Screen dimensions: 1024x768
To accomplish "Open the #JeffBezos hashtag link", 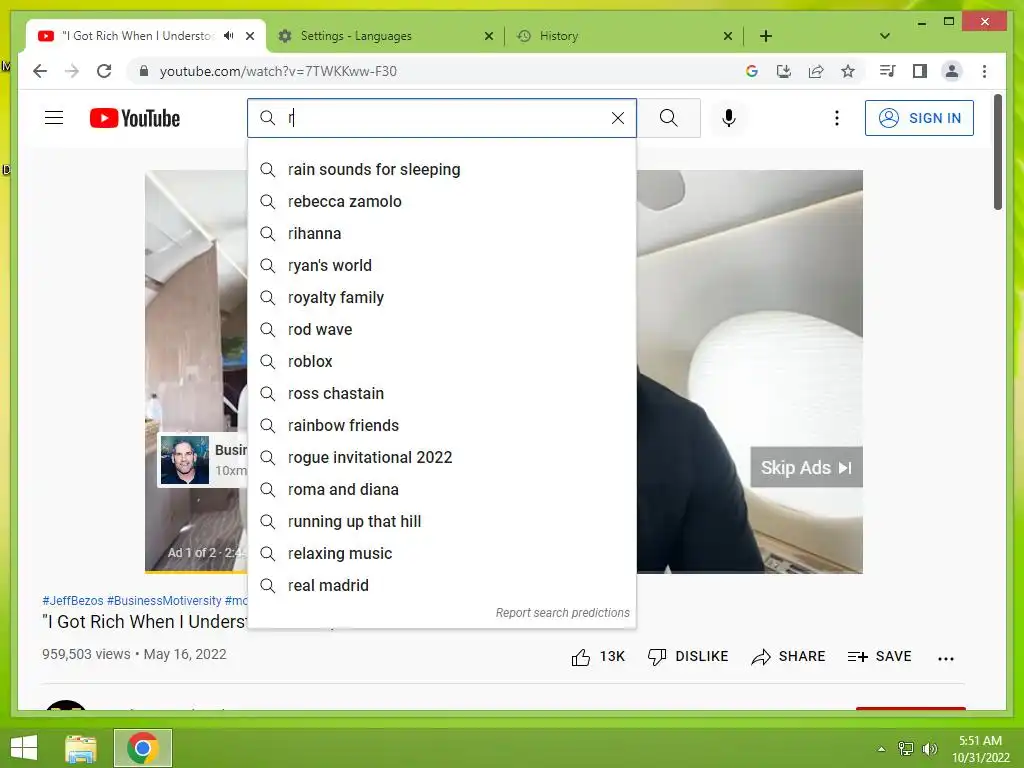I will click(x=72, y=600).
